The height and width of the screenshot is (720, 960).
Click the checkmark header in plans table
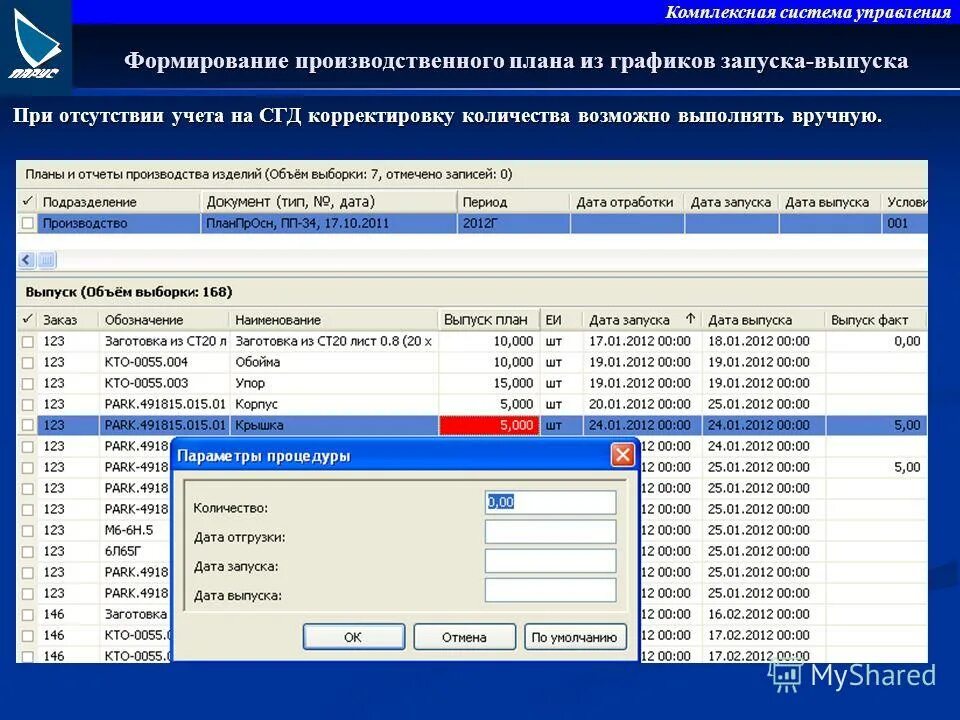(x=26, y=200)
